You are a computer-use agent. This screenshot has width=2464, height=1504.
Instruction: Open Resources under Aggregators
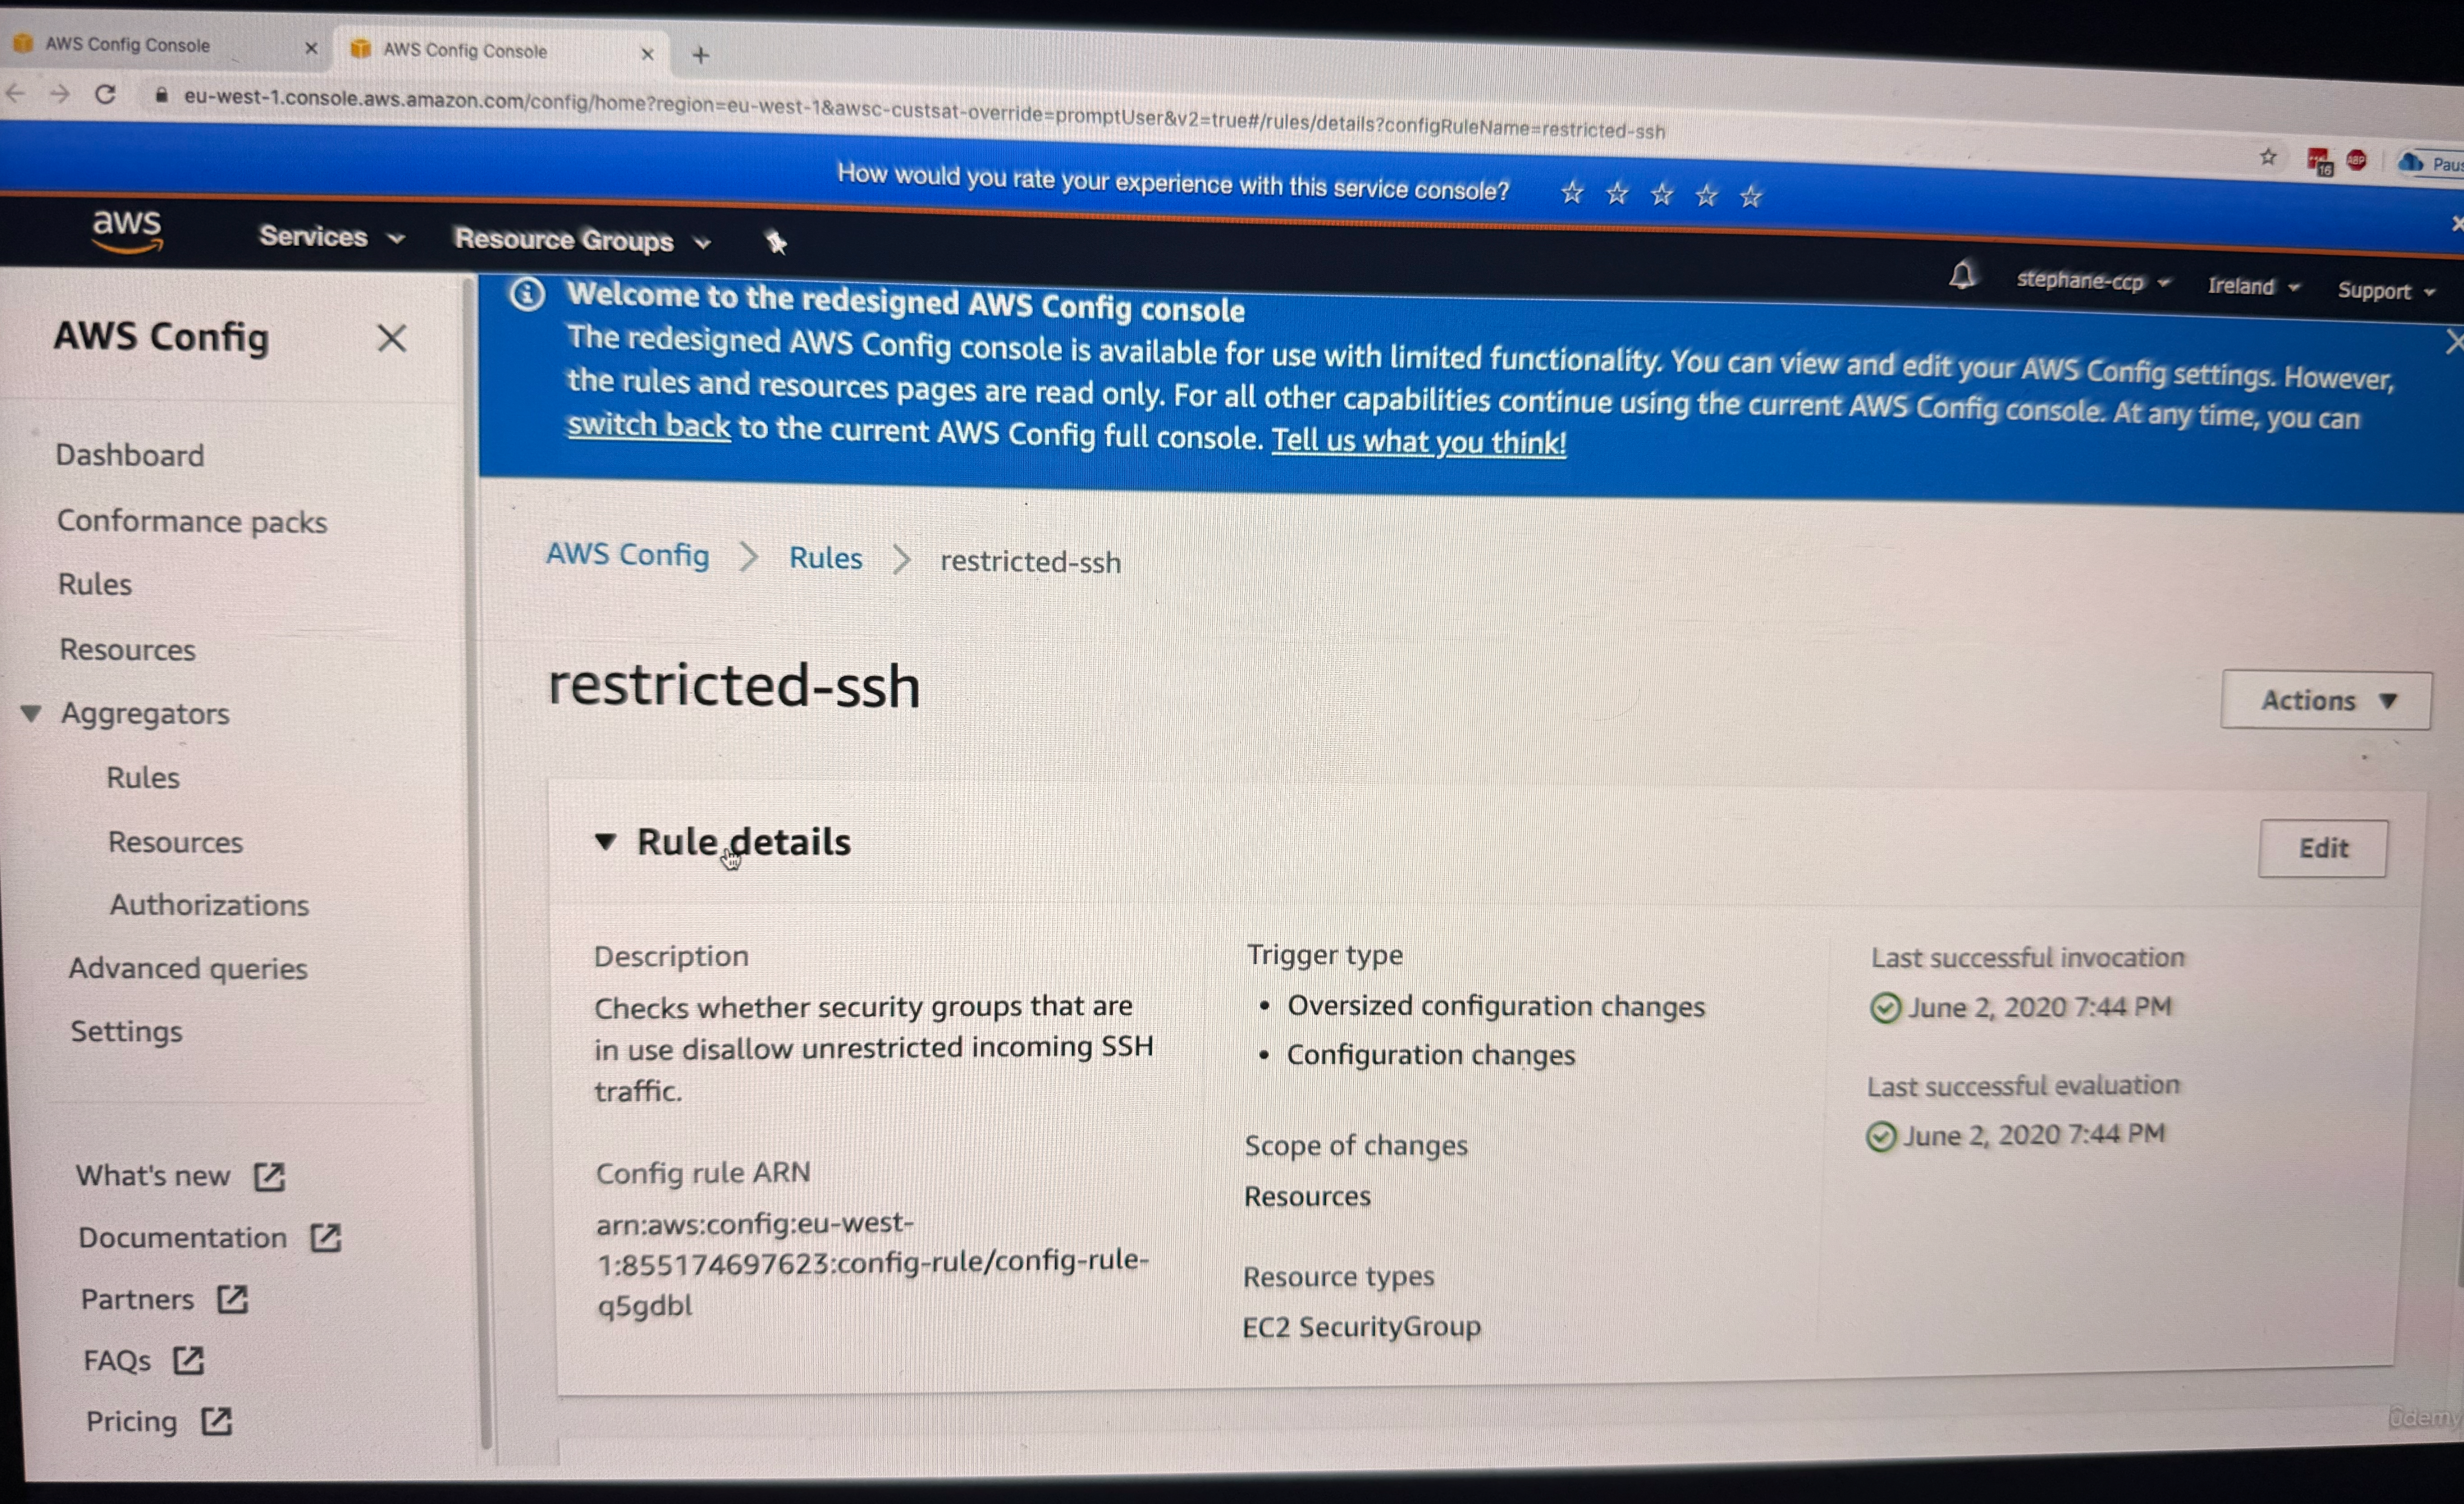176,842
